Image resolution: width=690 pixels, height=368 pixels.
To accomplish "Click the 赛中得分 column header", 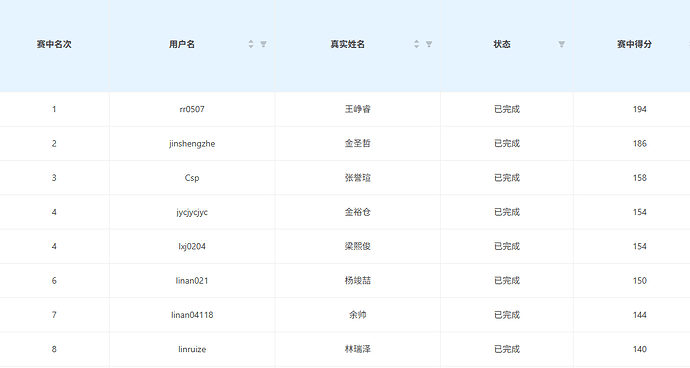I will [634, 44].
